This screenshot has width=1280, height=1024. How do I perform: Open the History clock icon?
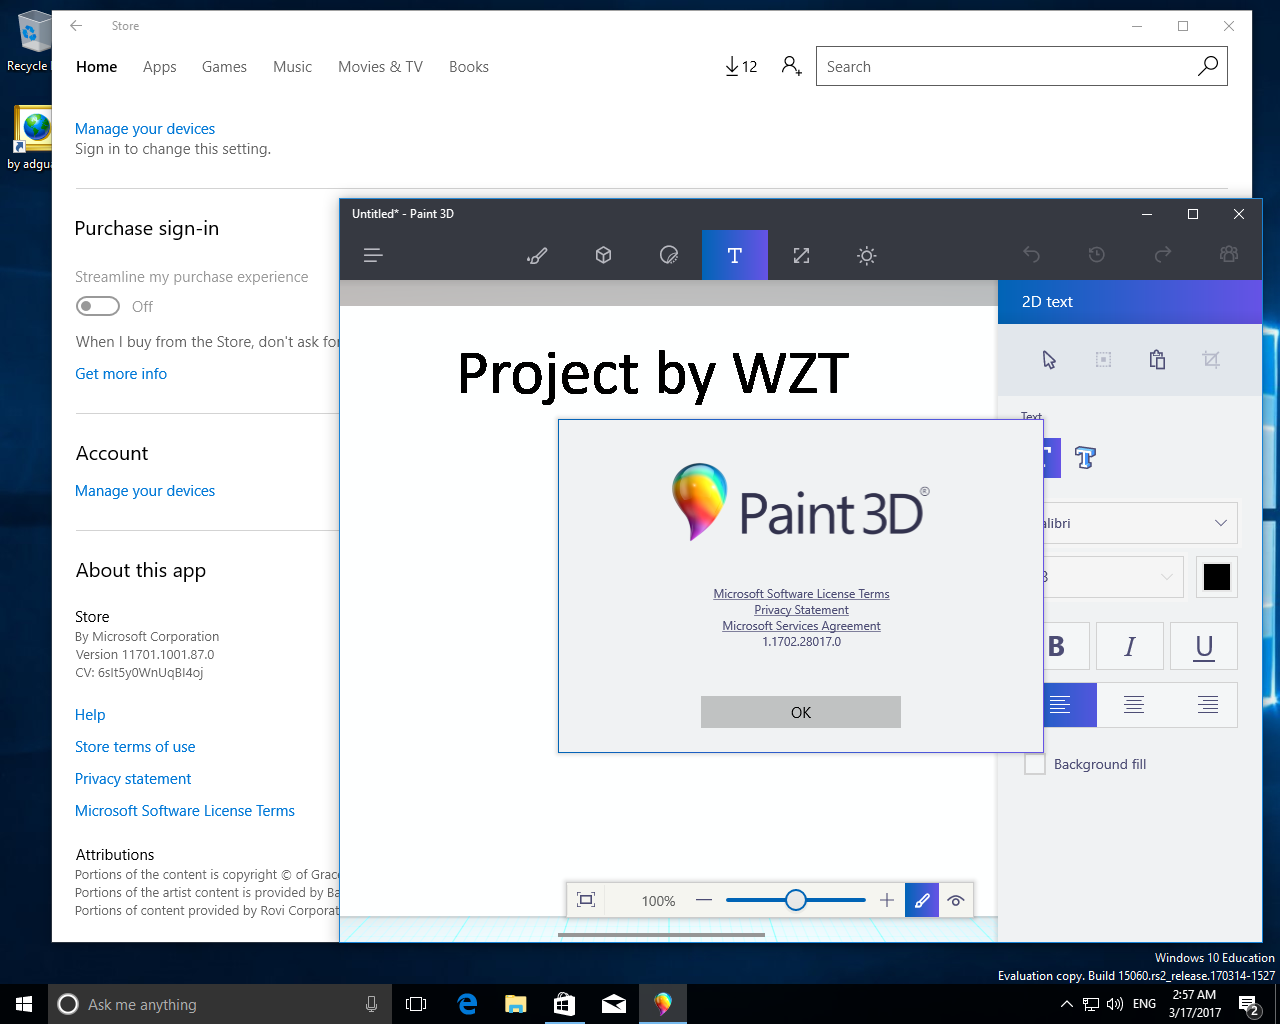tap(1097, 255)
